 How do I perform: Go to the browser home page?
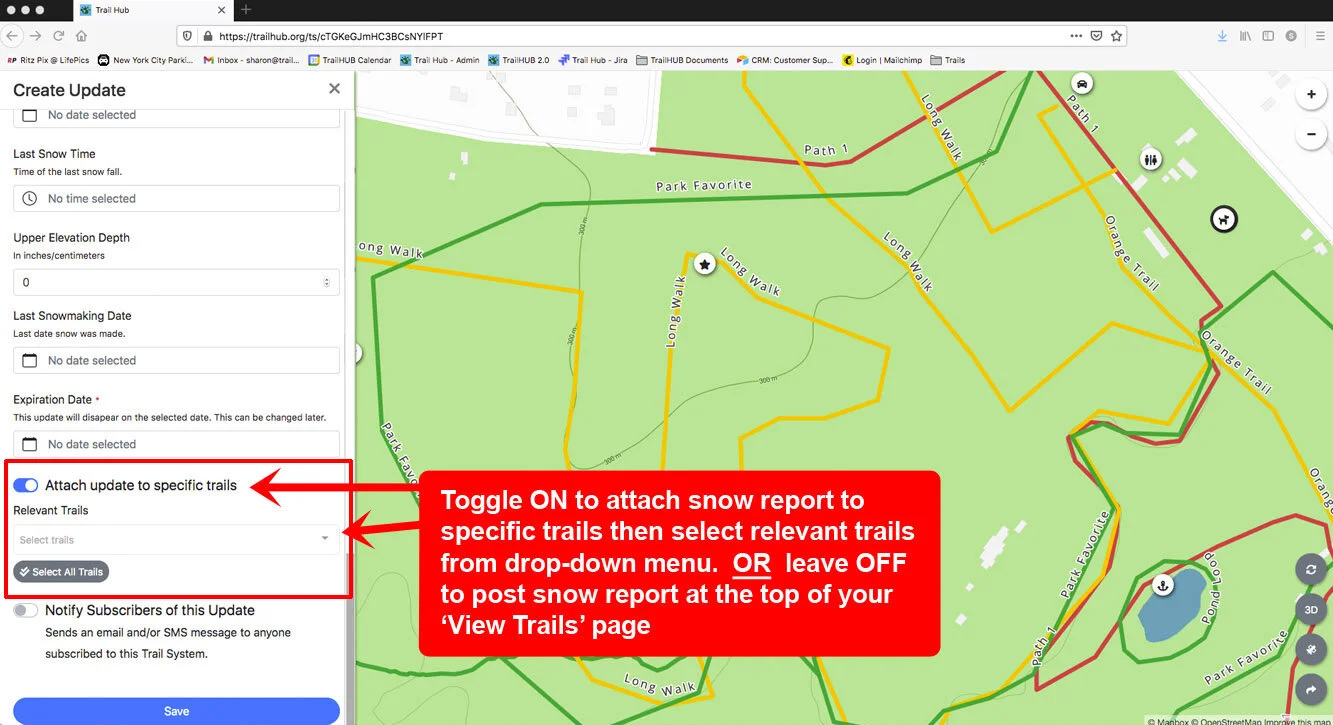click(81, 36)
